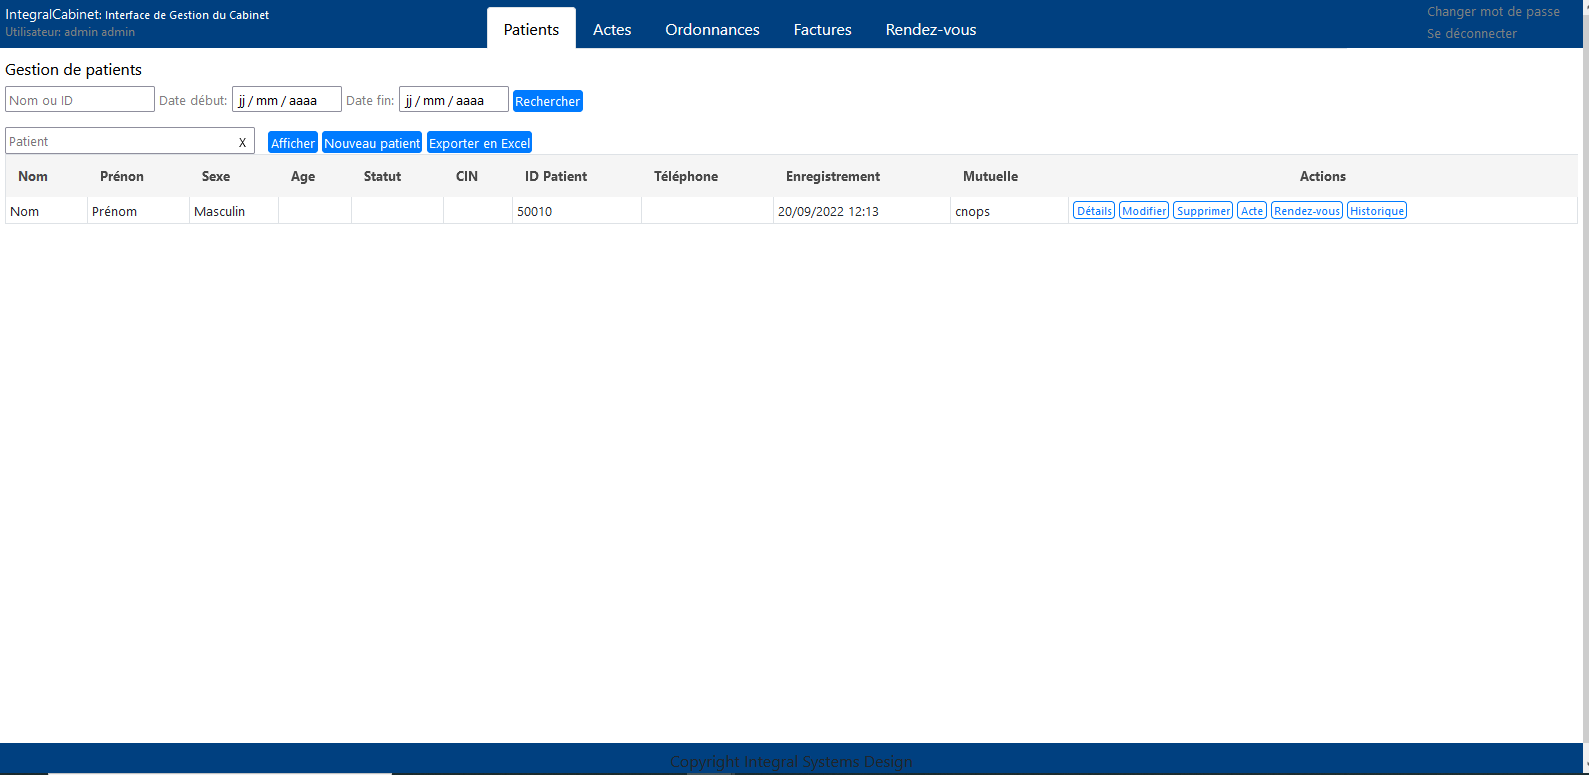Screen dimensions: 1589x775
Task: Select the Rendez-vous tab
Action: pyautogui.click(x=931, y=29)
